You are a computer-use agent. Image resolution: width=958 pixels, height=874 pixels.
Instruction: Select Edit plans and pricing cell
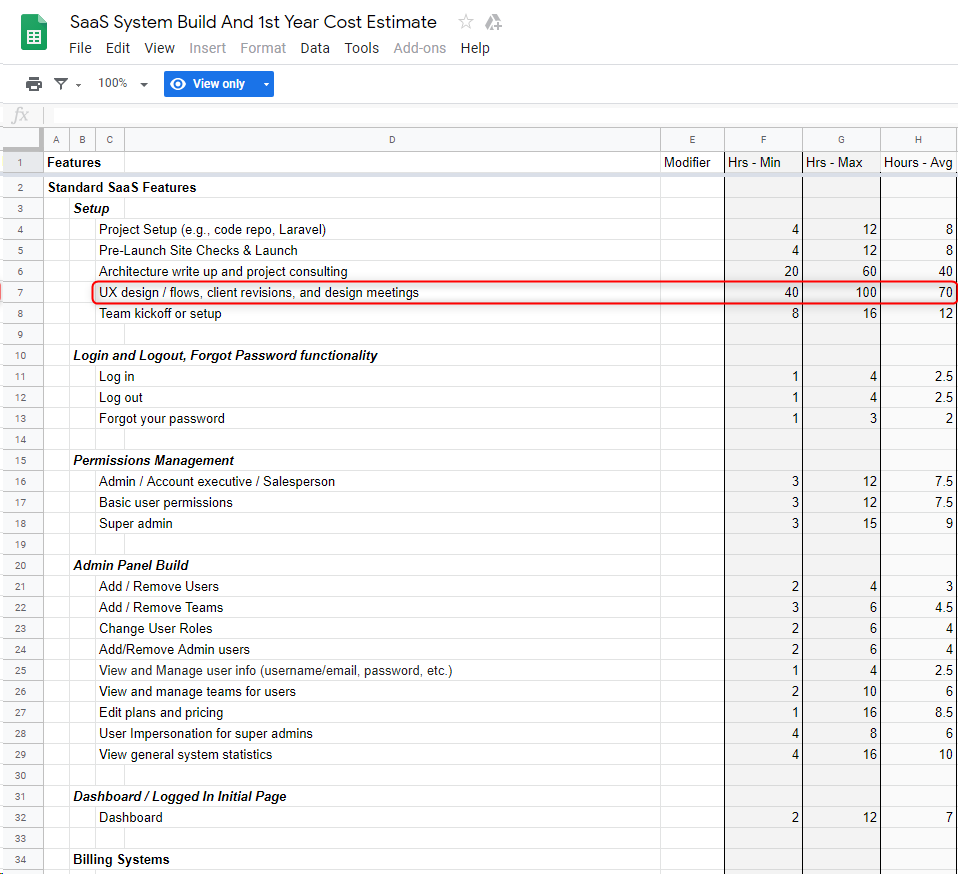(x=161, y=713)
